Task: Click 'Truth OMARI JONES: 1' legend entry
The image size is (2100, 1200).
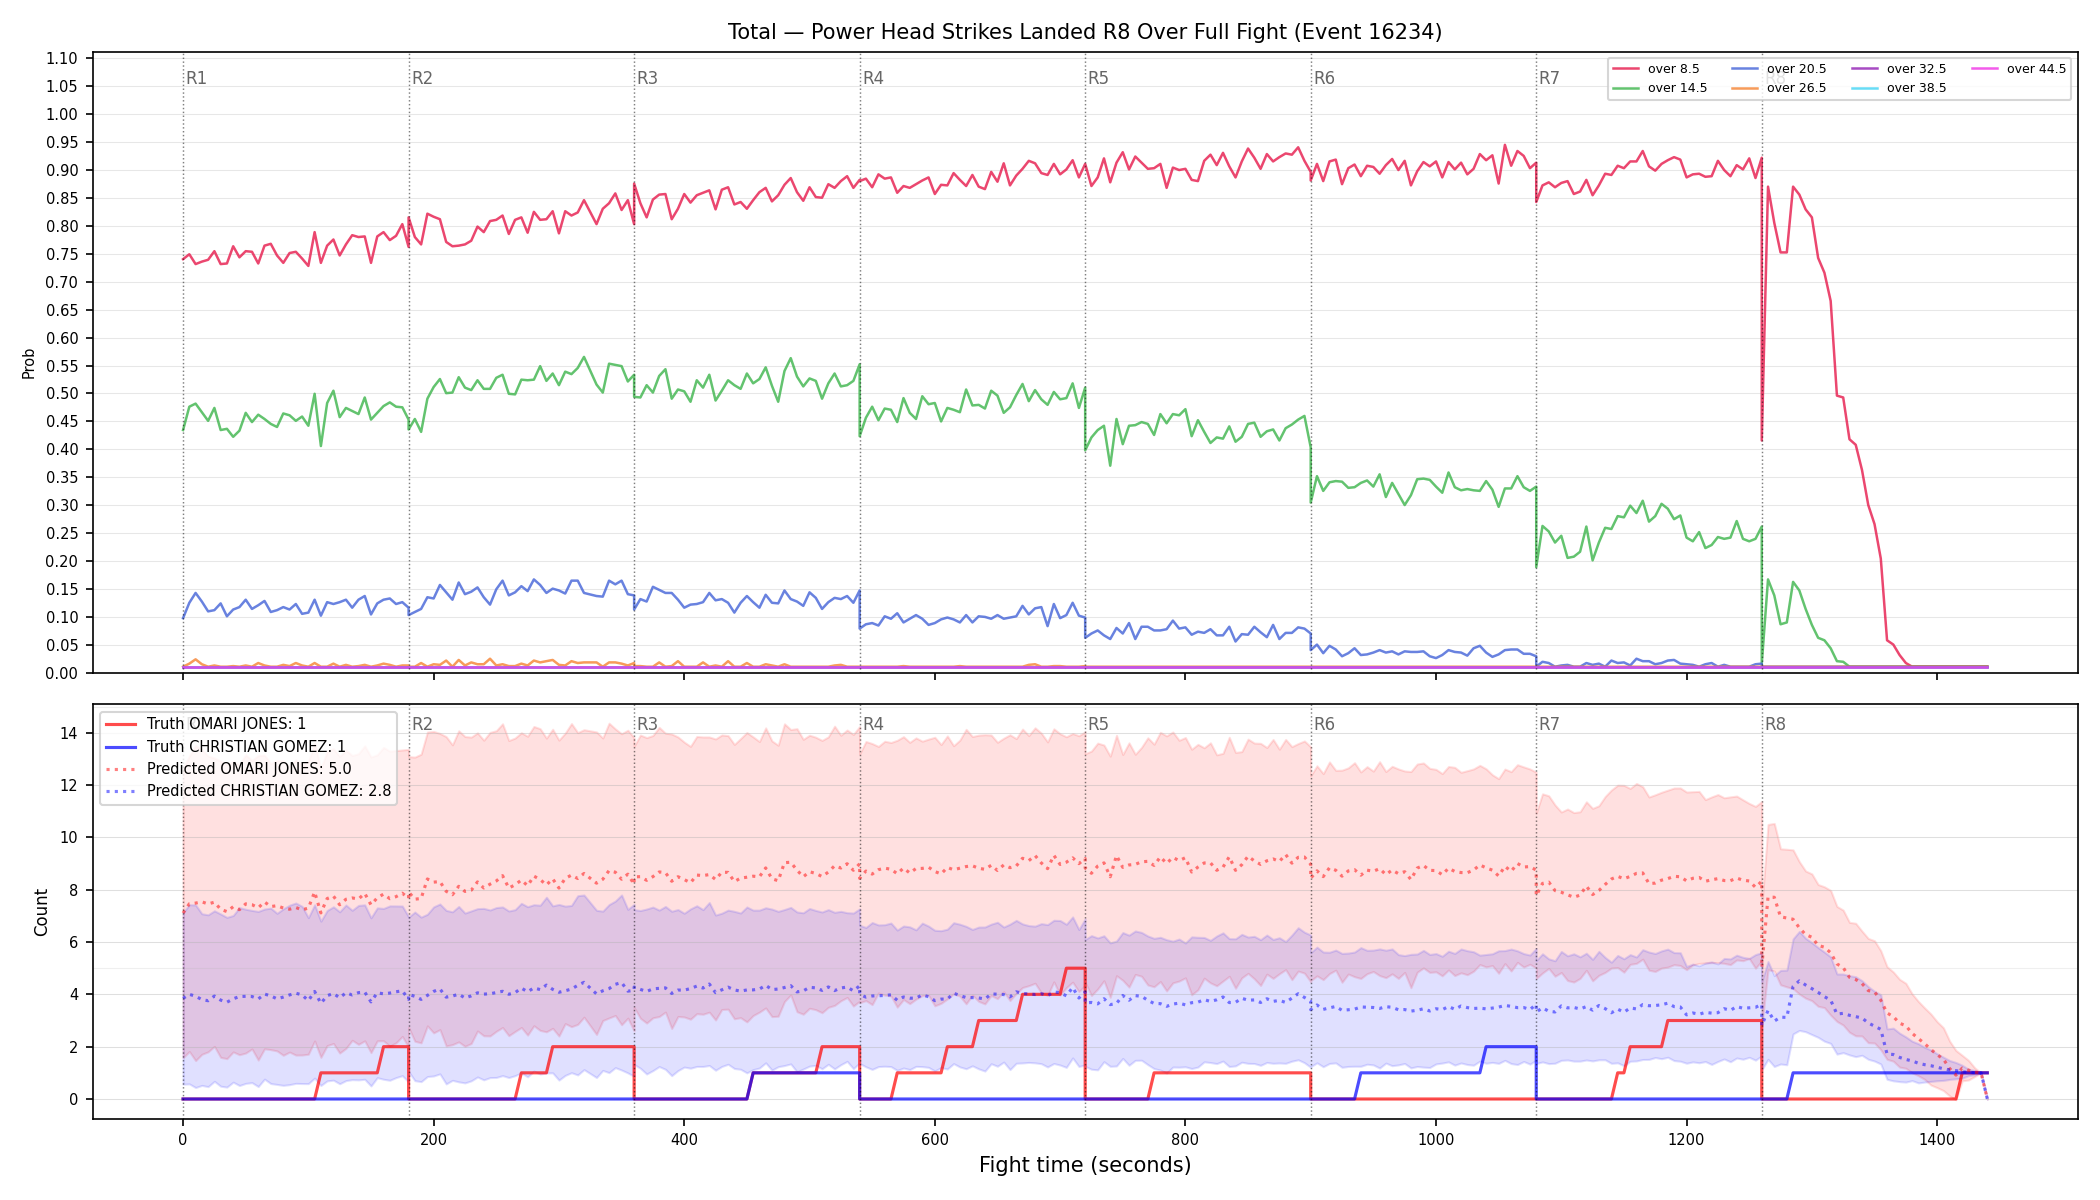Action: point(205,724)
